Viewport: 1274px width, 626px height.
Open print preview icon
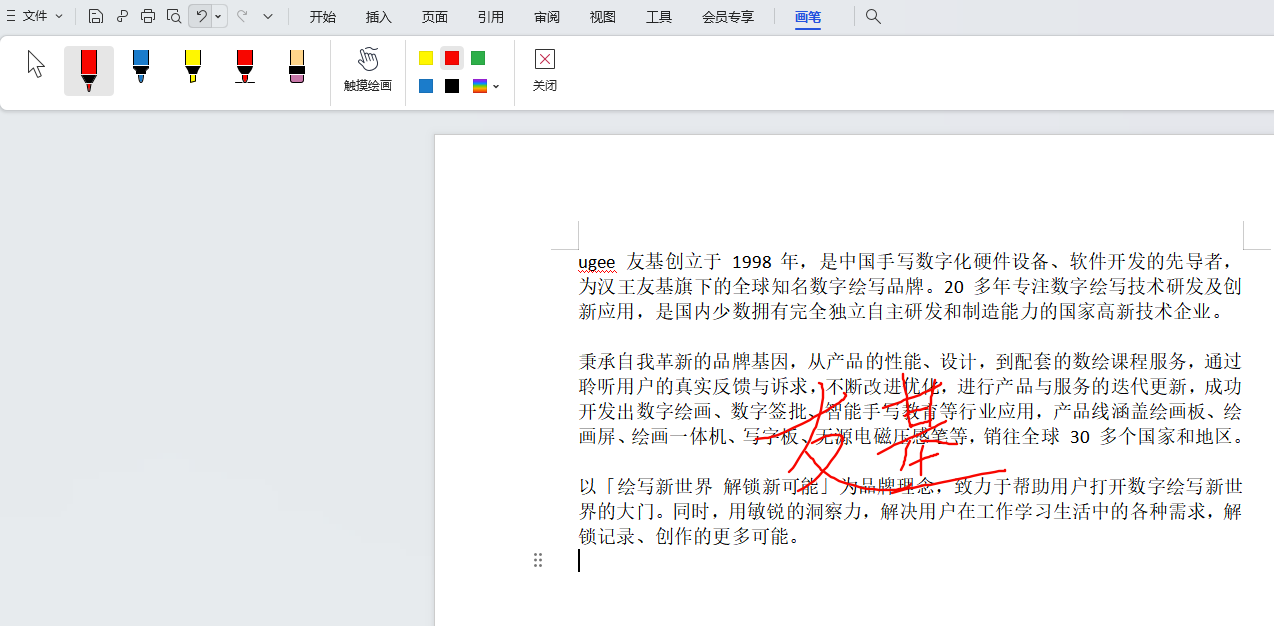174,16
